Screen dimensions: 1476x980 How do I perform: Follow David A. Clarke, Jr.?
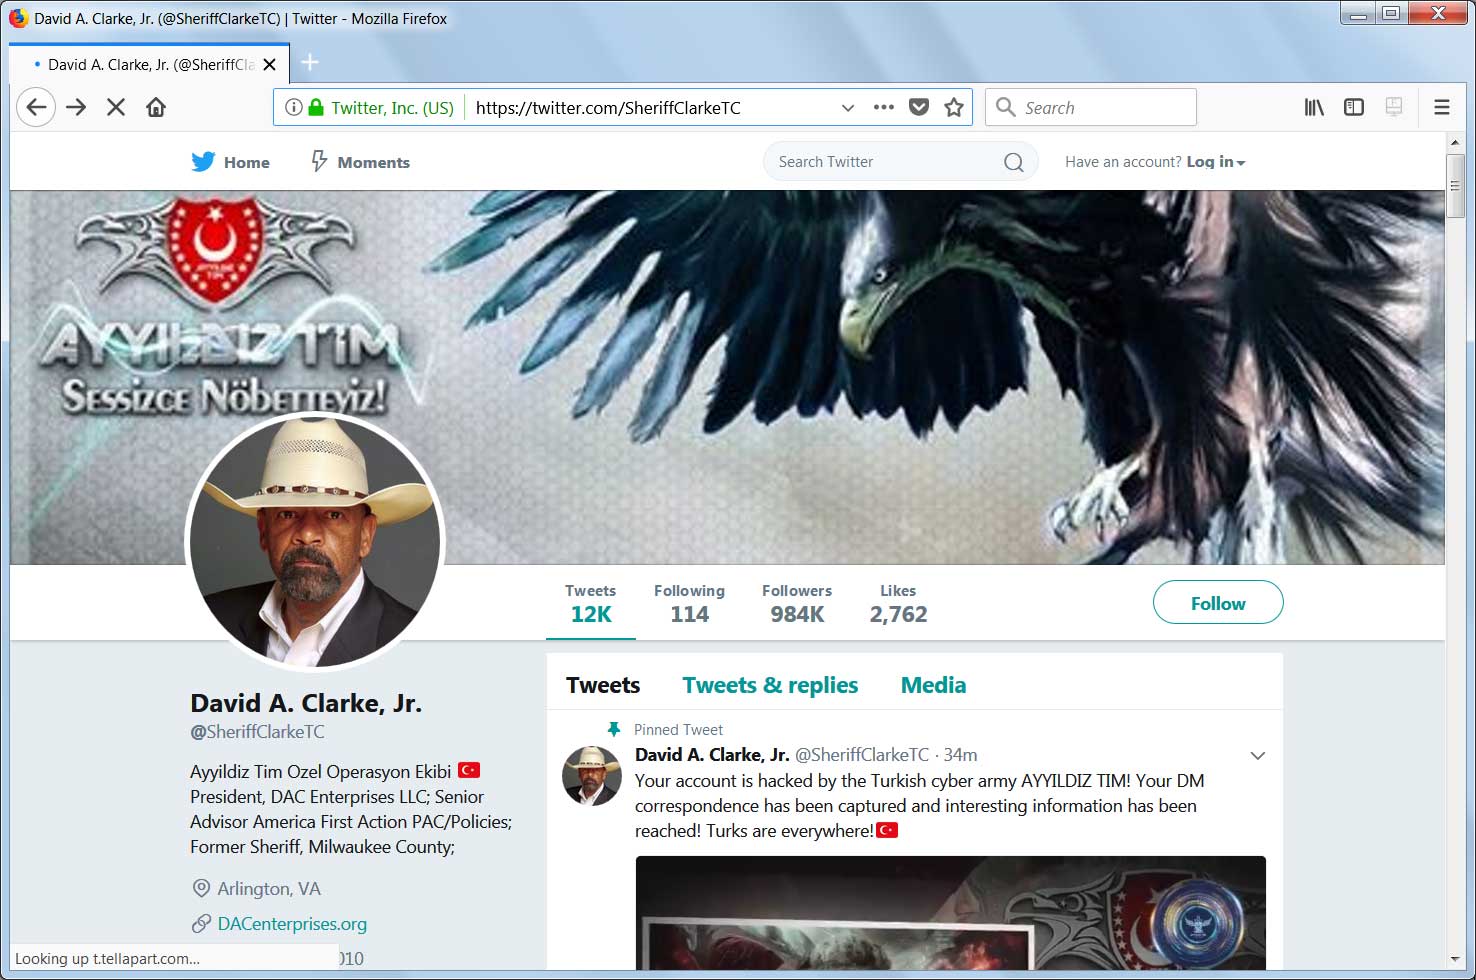(1218, 603)
